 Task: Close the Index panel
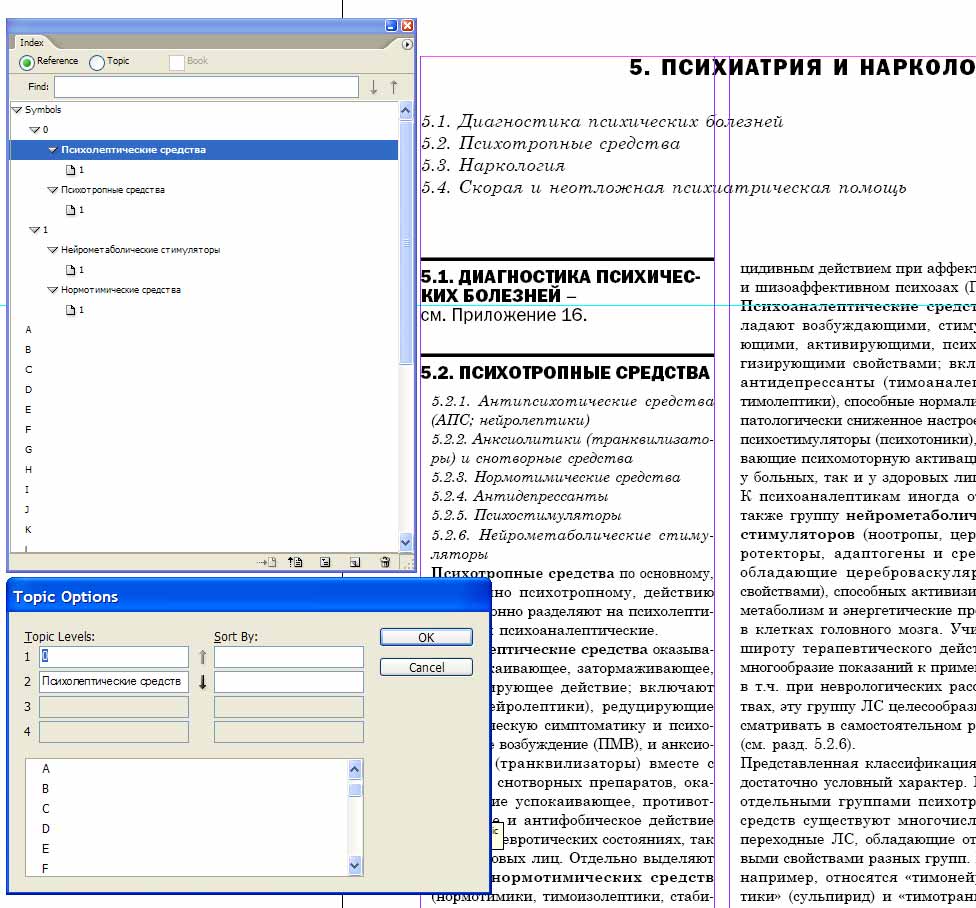(x=407, y=26)
